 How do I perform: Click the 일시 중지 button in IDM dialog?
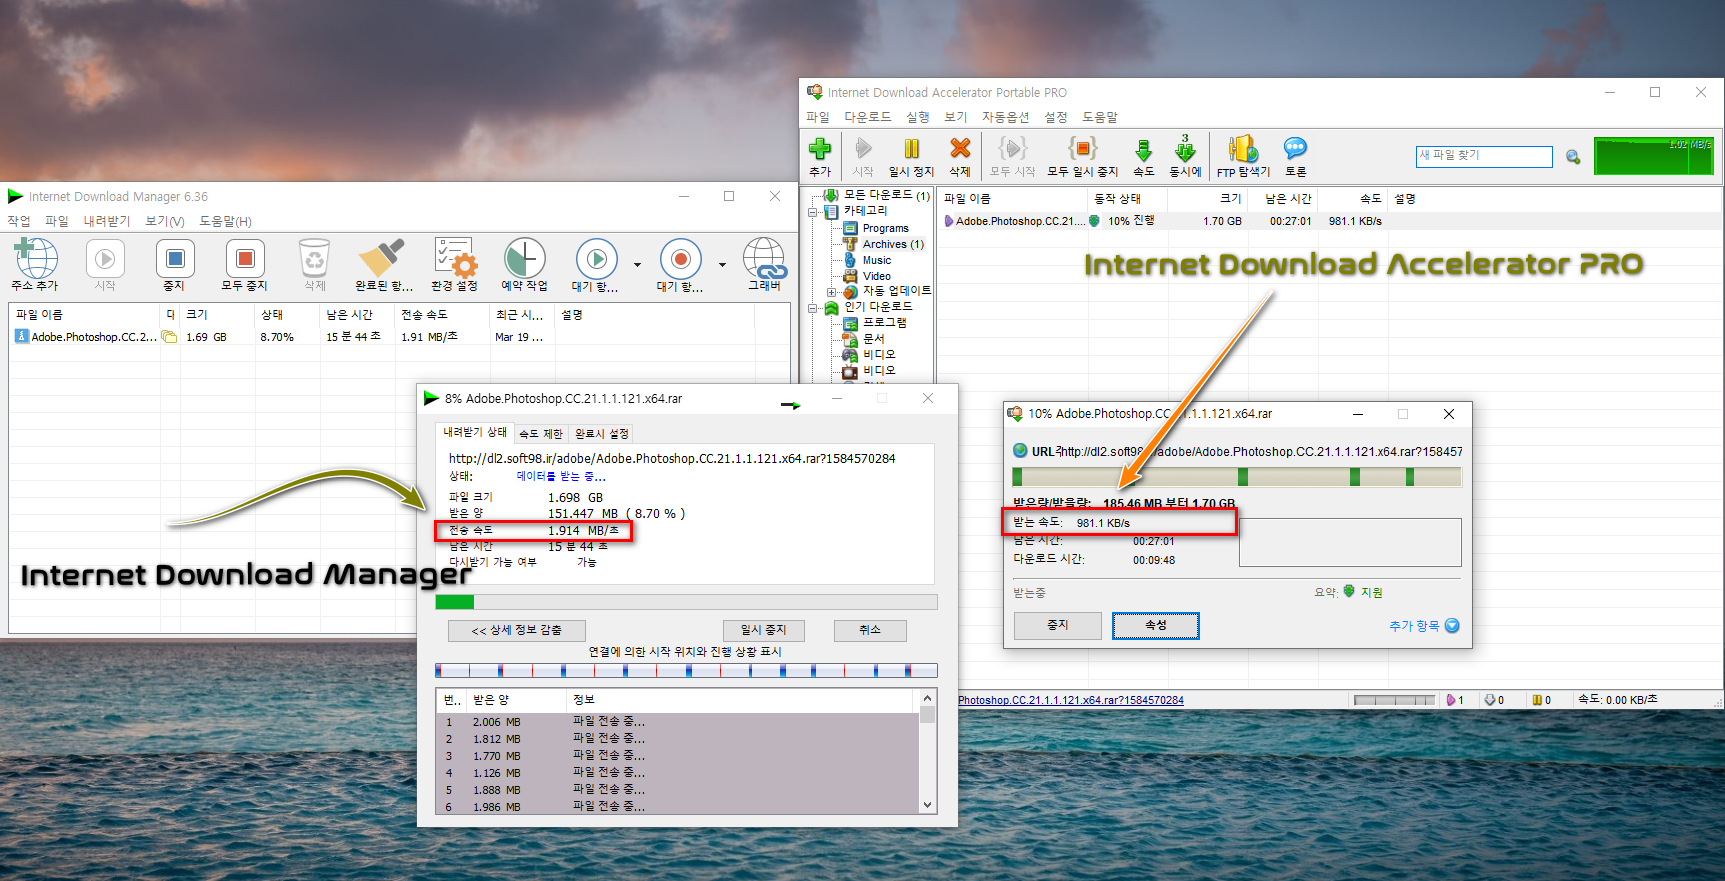click(764, 630)
